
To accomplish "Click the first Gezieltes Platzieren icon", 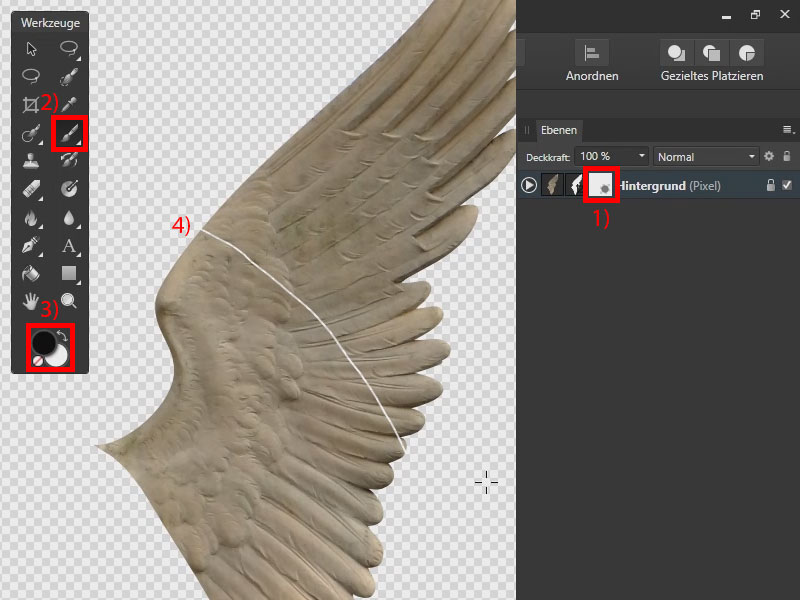I will pyautogui.click(x=676, y=53).
